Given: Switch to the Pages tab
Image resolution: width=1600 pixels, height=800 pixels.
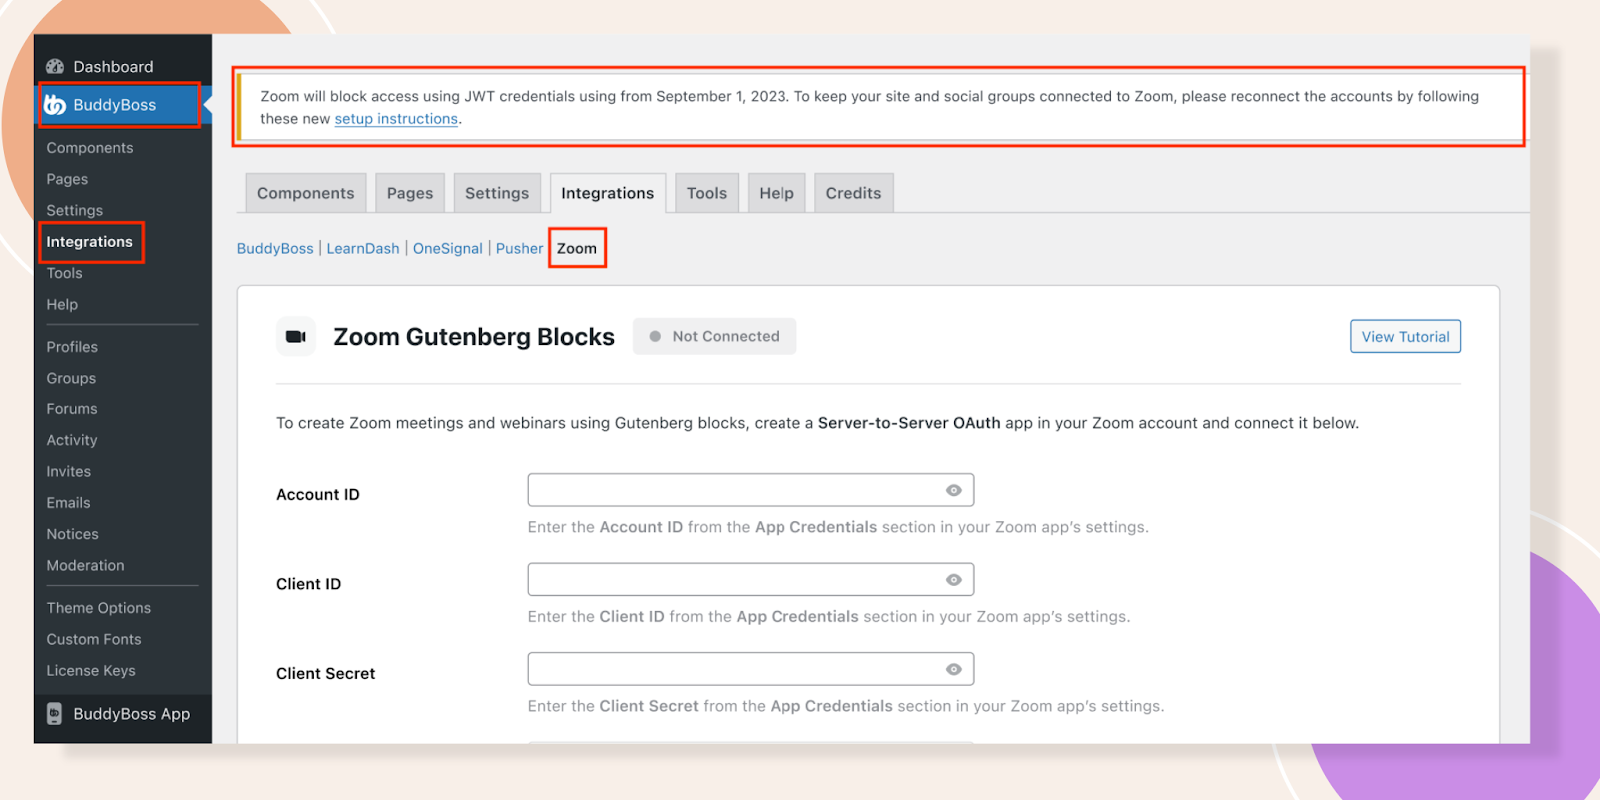Looking at the screenshot, I should click(410, 193).
